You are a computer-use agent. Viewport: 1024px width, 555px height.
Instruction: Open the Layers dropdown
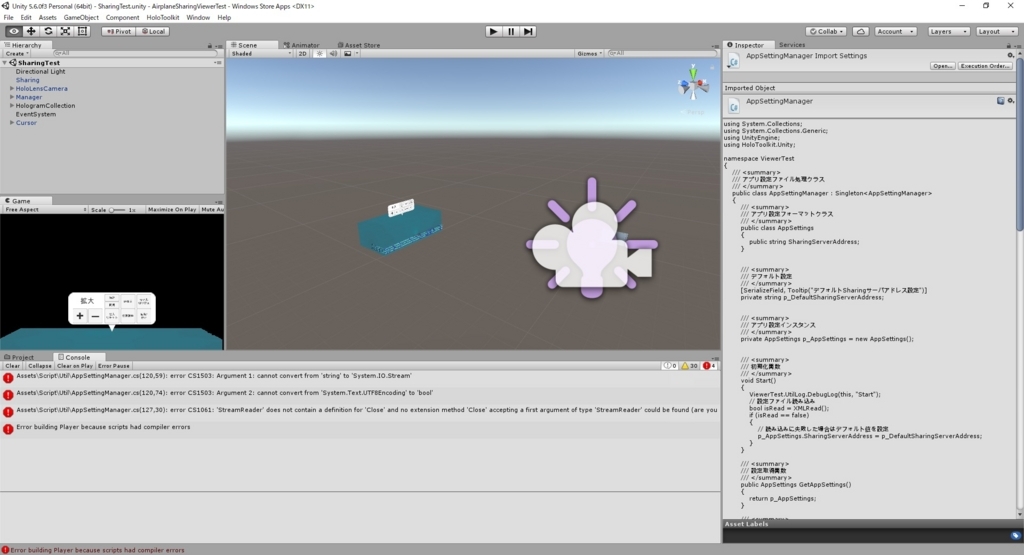(948, 31)
